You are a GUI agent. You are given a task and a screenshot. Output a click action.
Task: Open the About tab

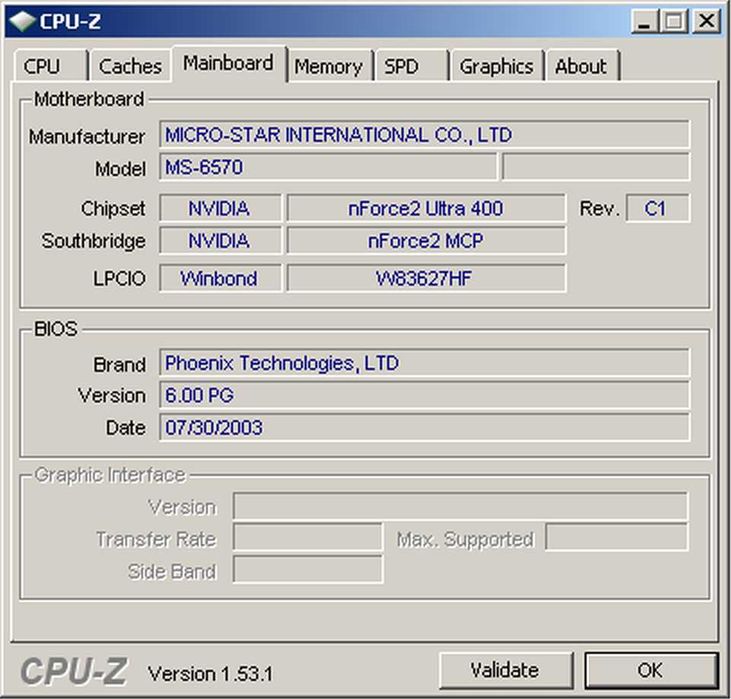(582, 66)
